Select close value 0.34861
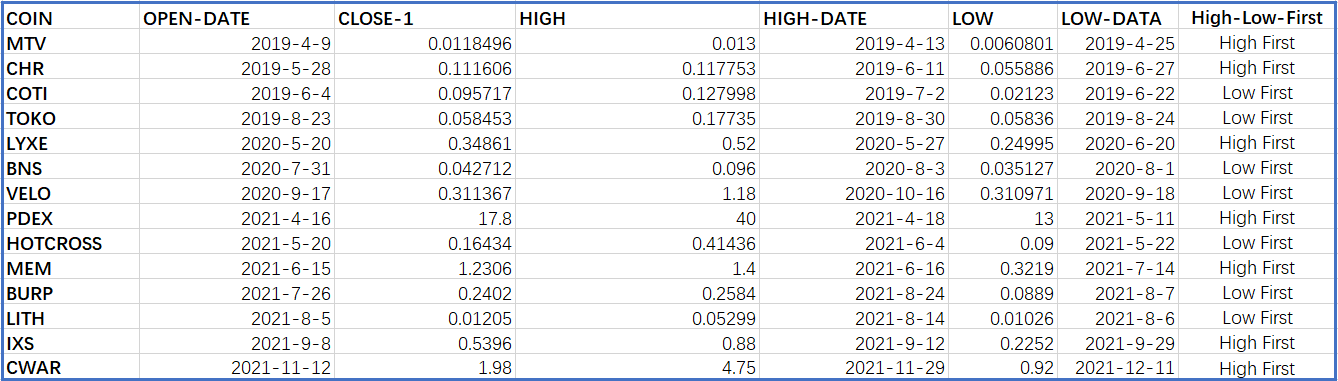1338x381 pixels. [x=480, y=143]
